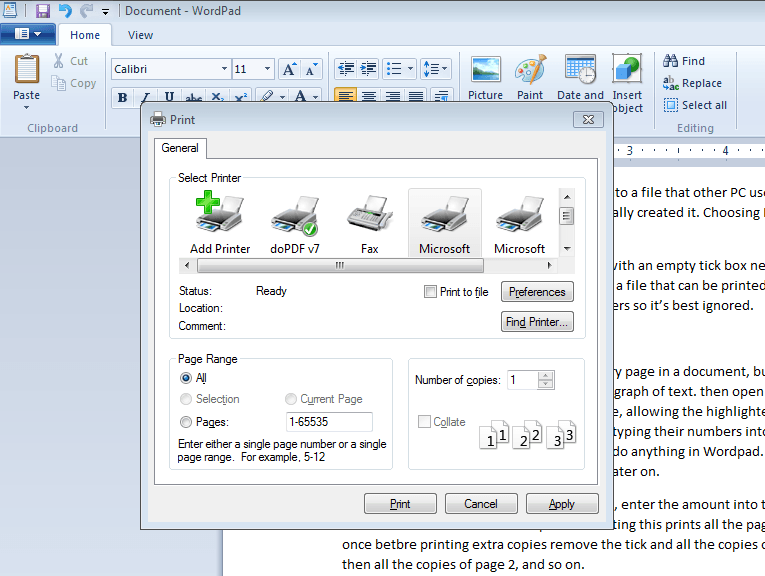The width and height of the screenshot is (765, 576).
Task: Select the last Microsoft printer in the list
Action: point(519,223)
